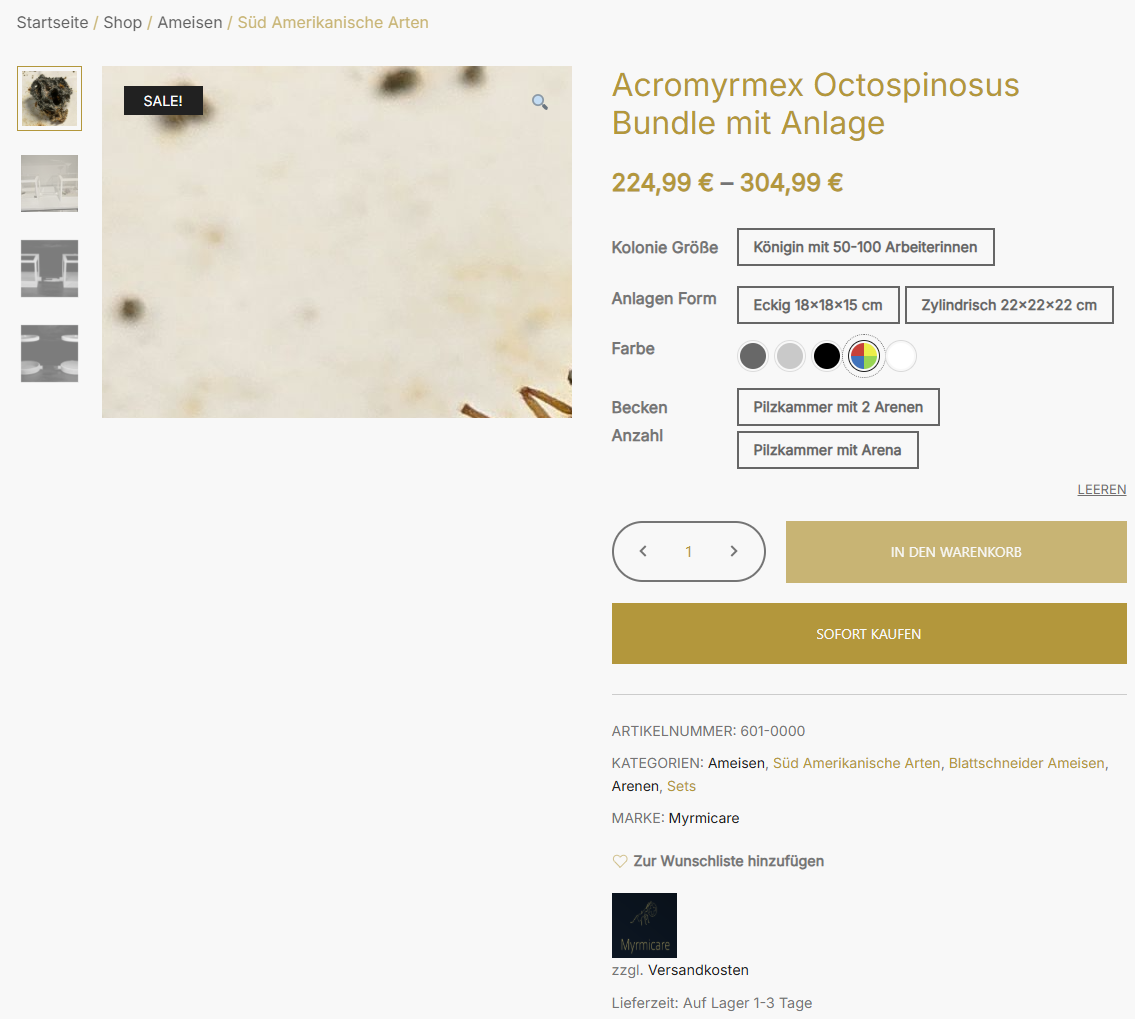The height and width of the screenshot is (1019, 1135).
Task: Click the heart wishlist icon
Action: point(620,861)
